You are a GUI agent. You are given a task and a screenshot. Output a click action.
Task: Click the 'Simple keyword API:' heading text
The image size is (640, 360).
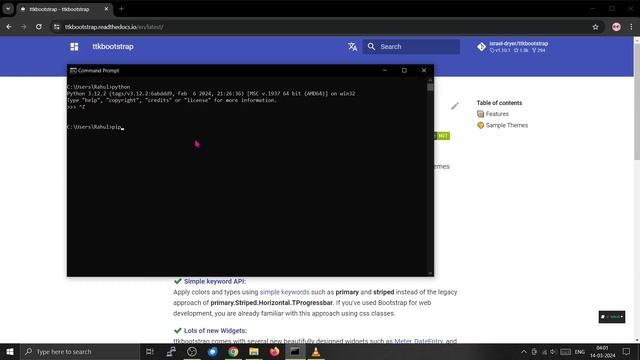coord(215,281)
